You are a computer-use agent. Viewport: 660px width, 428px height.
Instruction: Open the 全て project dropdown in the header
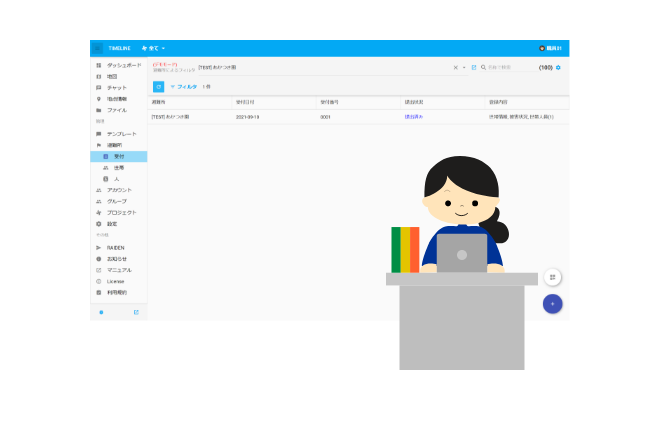[x=154, y=48]
